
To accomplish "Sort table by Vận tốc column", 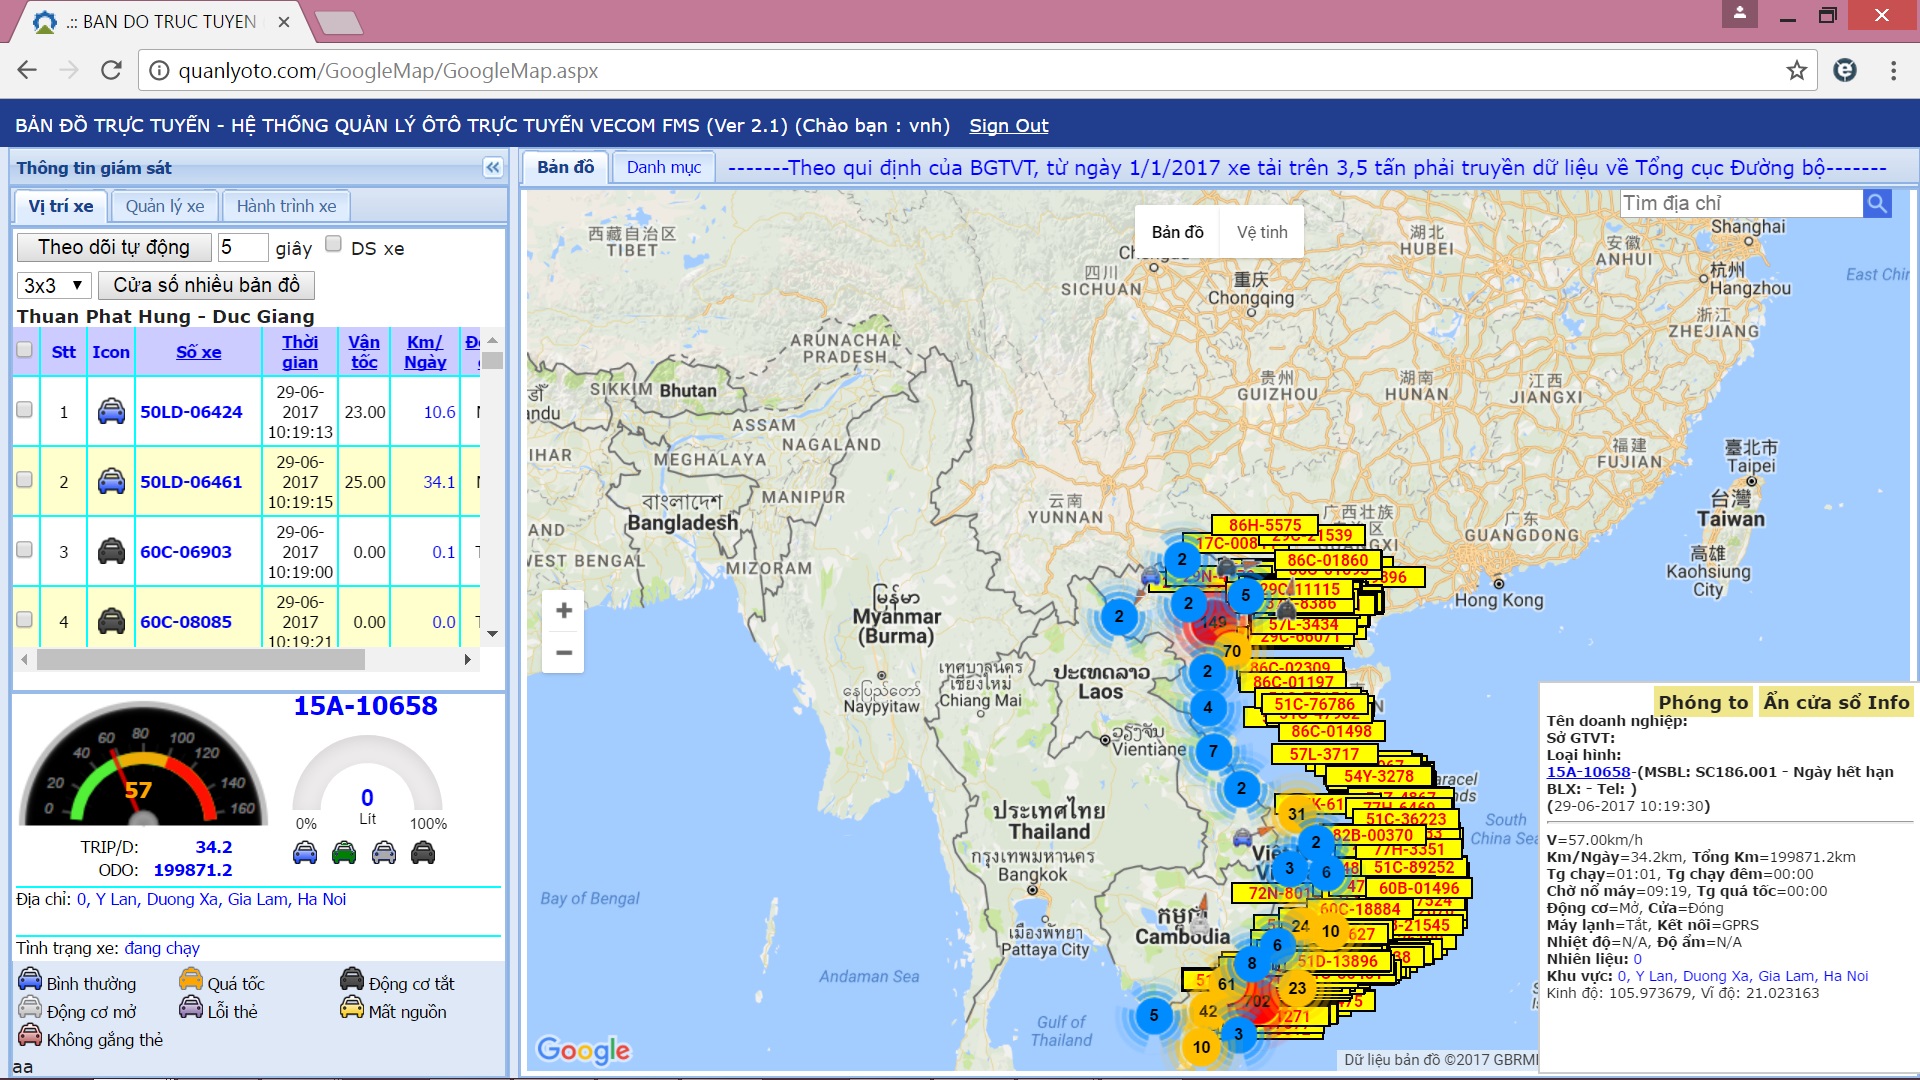I will (364, 352).
